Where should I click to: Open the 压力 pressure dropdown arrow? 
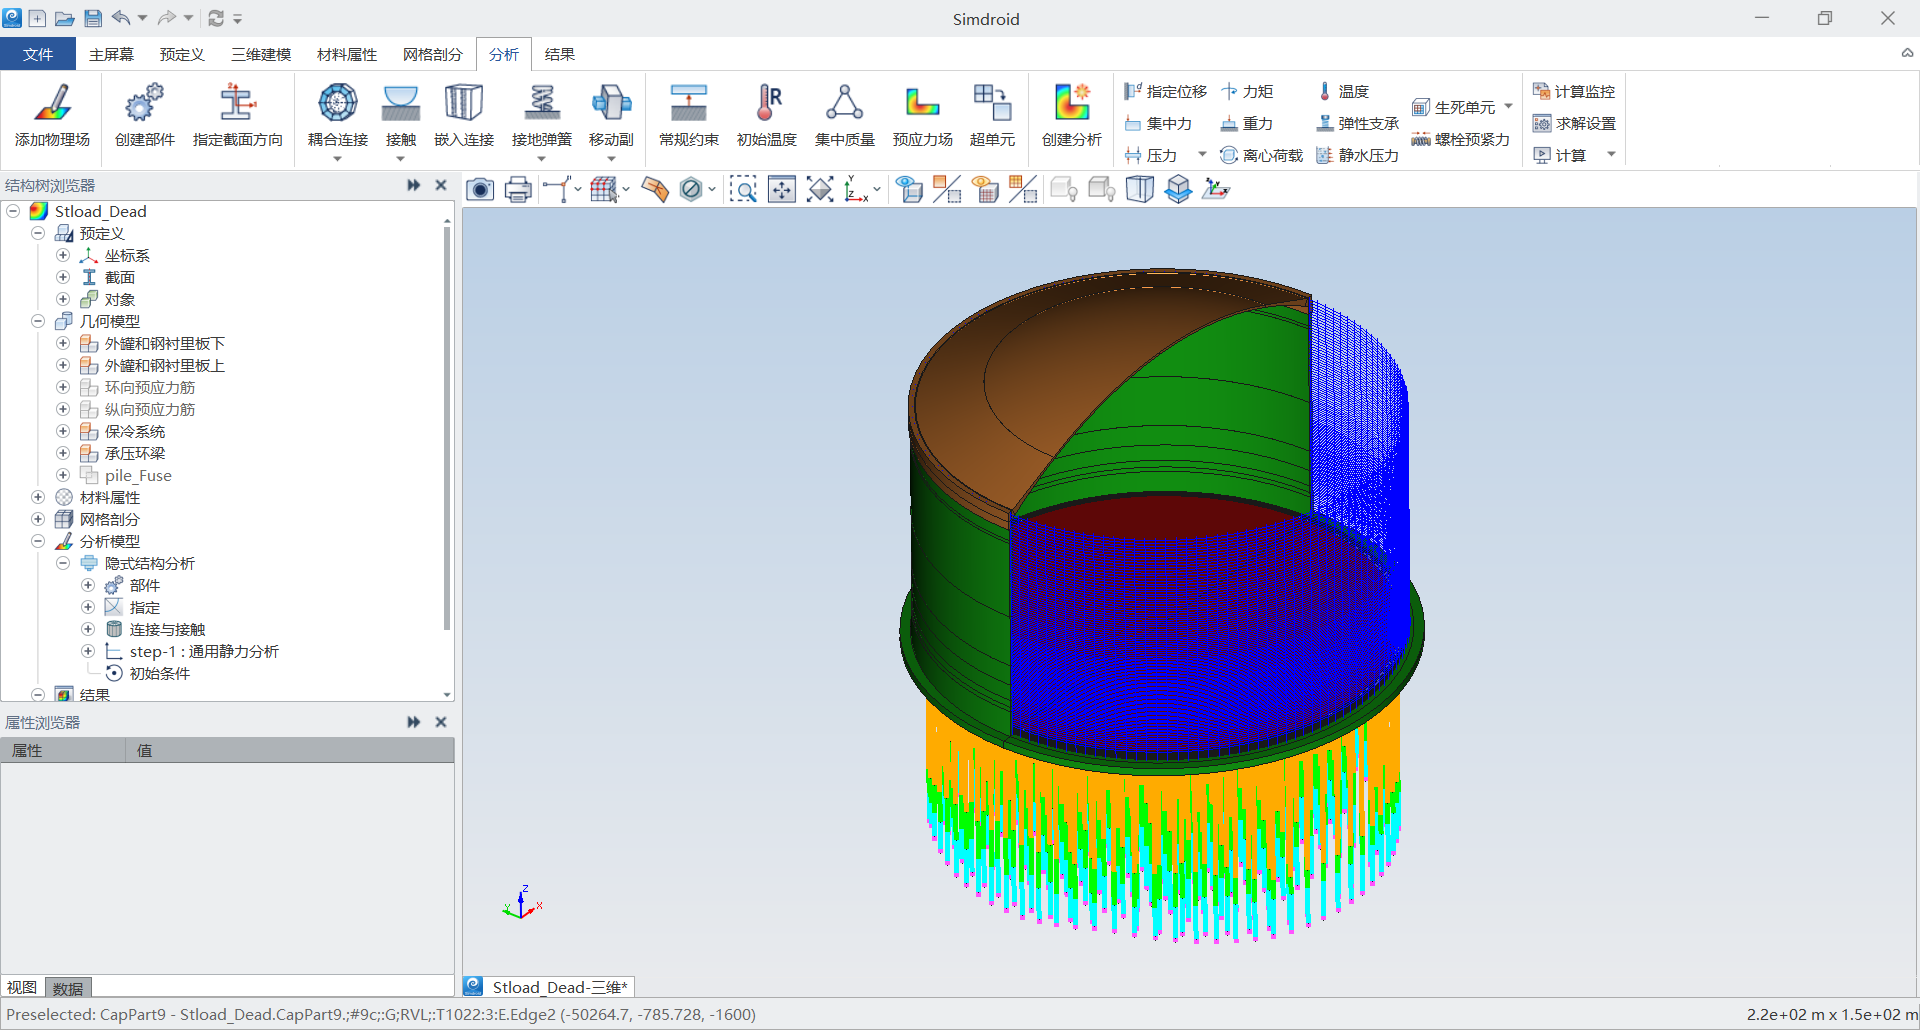click(1202, 155)
